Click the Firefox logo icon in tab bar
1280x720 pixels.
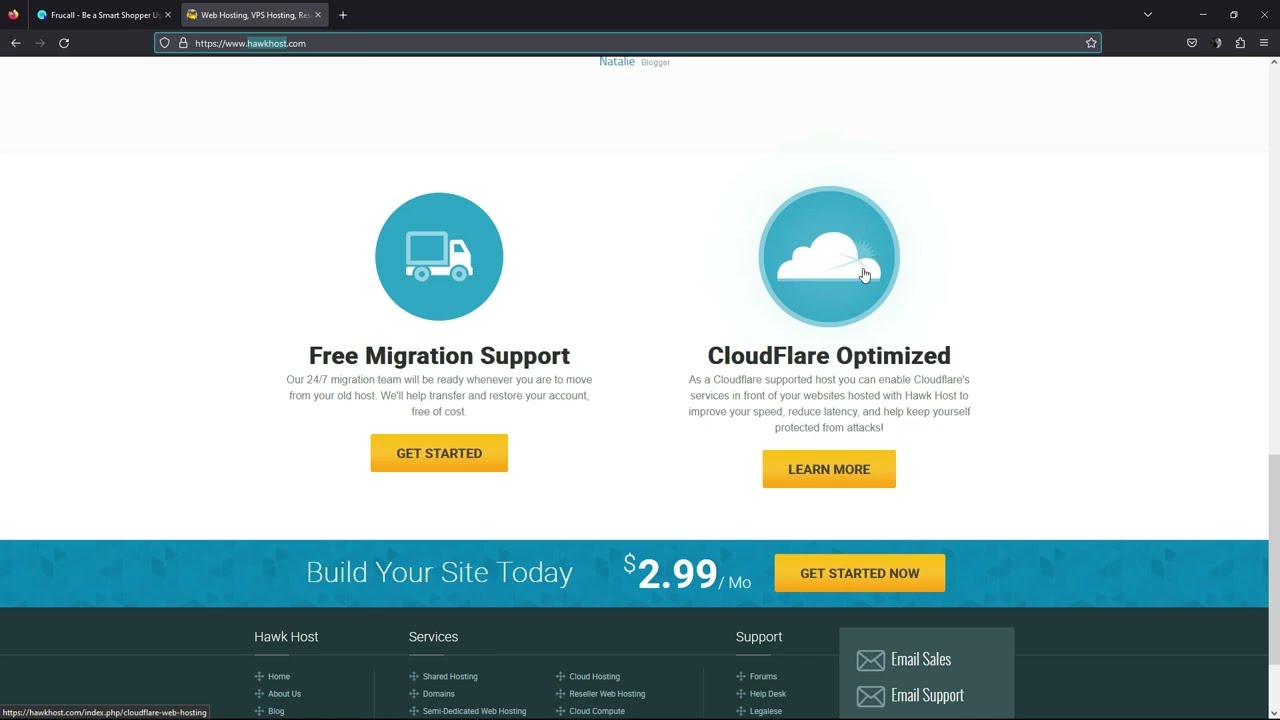click(x=13, y=15)
